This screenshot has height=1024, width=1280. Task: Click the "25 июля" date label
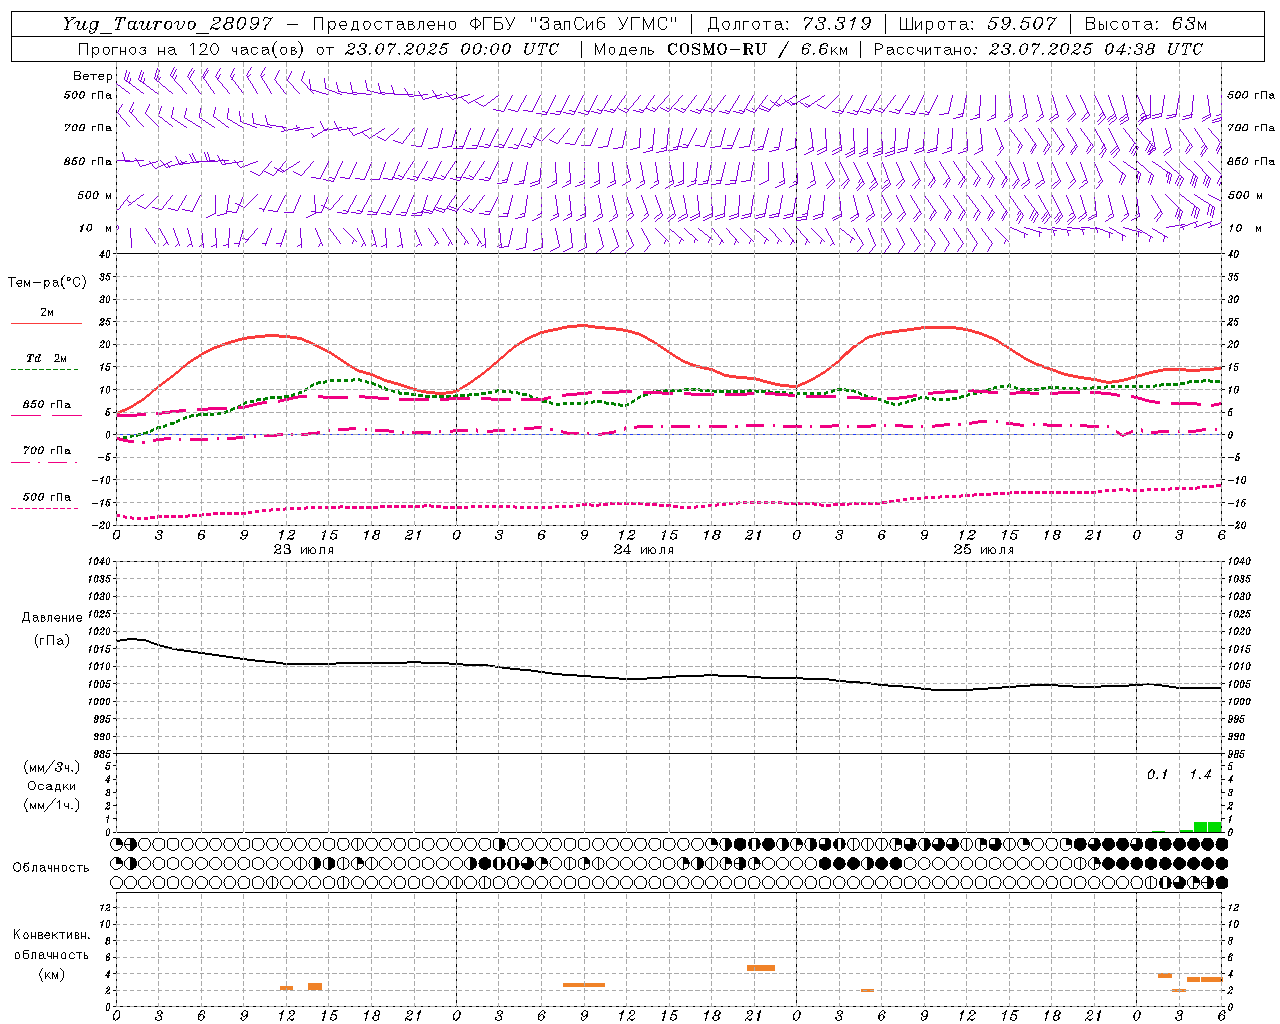coord(983,550)
